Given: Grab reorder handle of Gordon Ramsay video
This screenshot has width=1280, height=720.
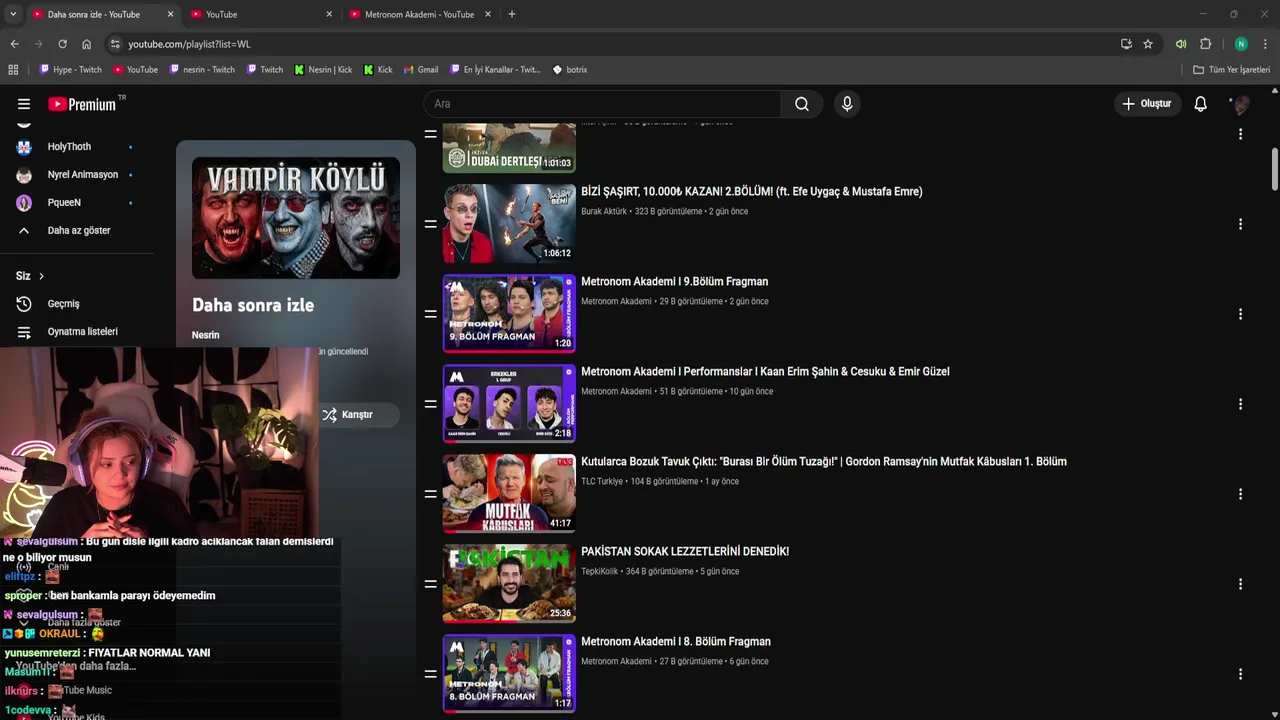Looking at the screenshot, I should coord(430,494).
